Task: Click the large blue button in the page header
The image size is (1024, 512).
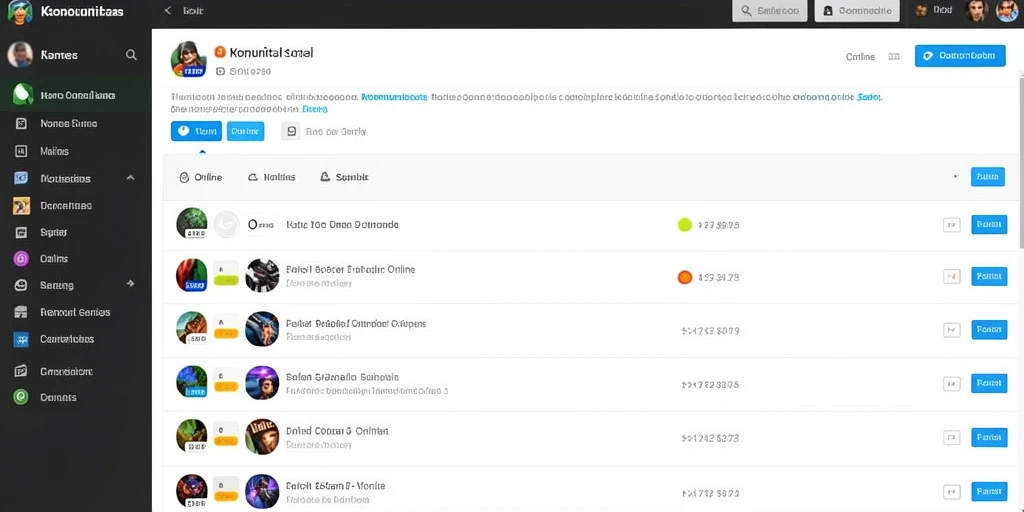Action: pos(960,56)
